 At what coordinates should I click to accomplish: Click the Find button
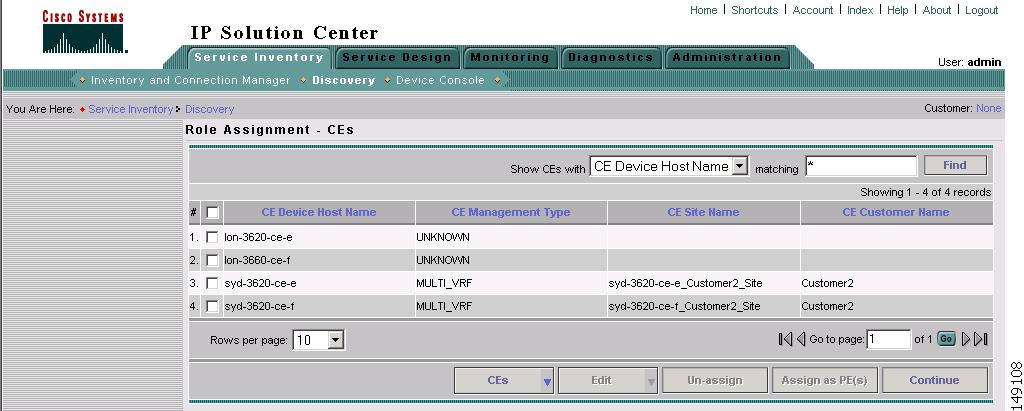[x=955, y=165]
